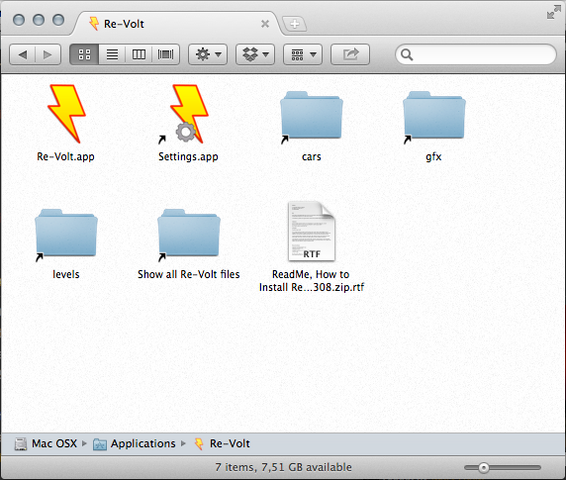This screenshot has width=566, height=480.
Task: Click the window zoom traffic light button
Action: point(58,20)
